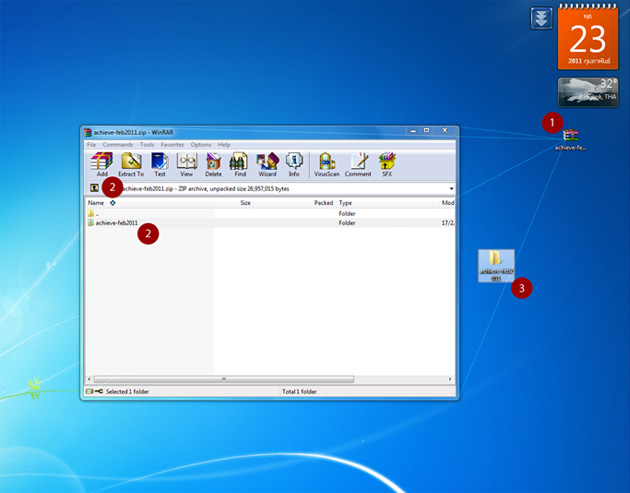Click the horizontal scrollbar thumb
Screen dimensions: 630x493
pyautogui.click(x=224, y=379)
